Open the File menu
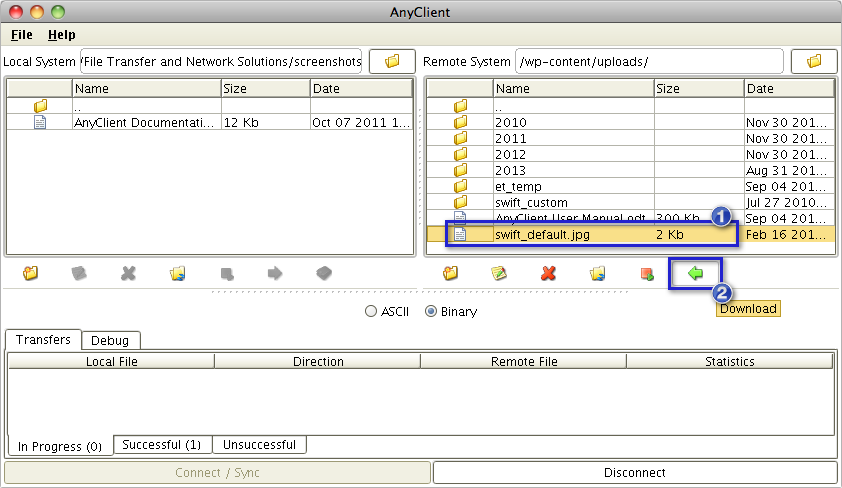This screenshot has height=488, width=842. click(x=21, y=35)
